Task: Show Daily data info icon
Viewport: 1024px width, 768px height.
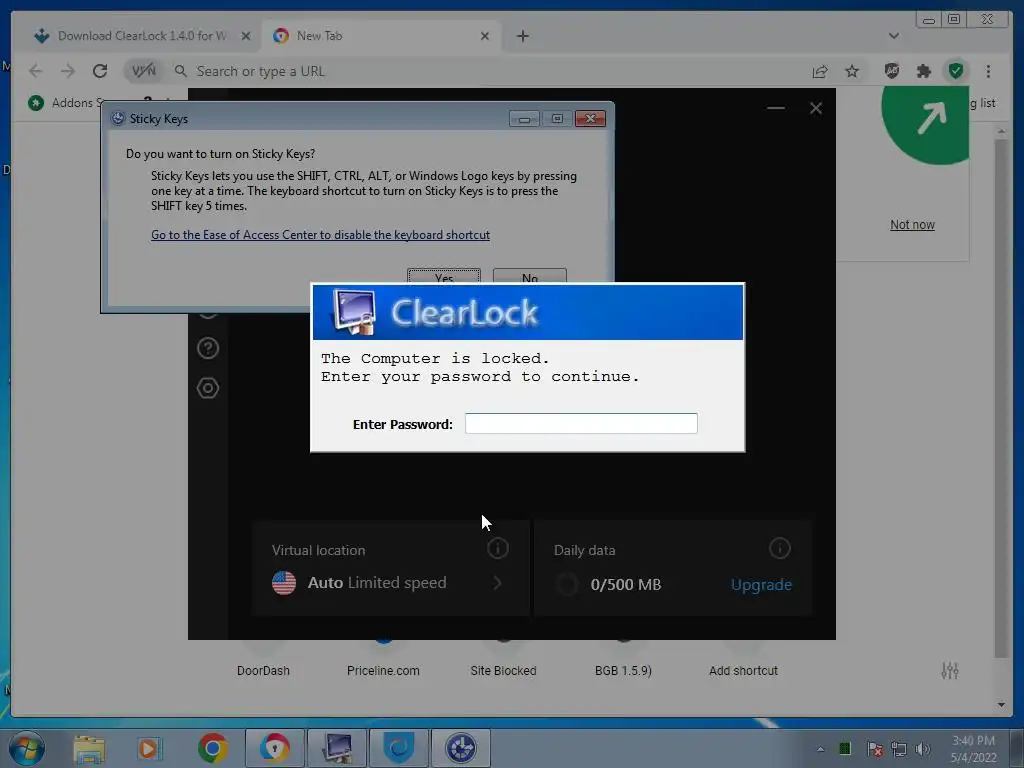Action: (x=780, y=549)
